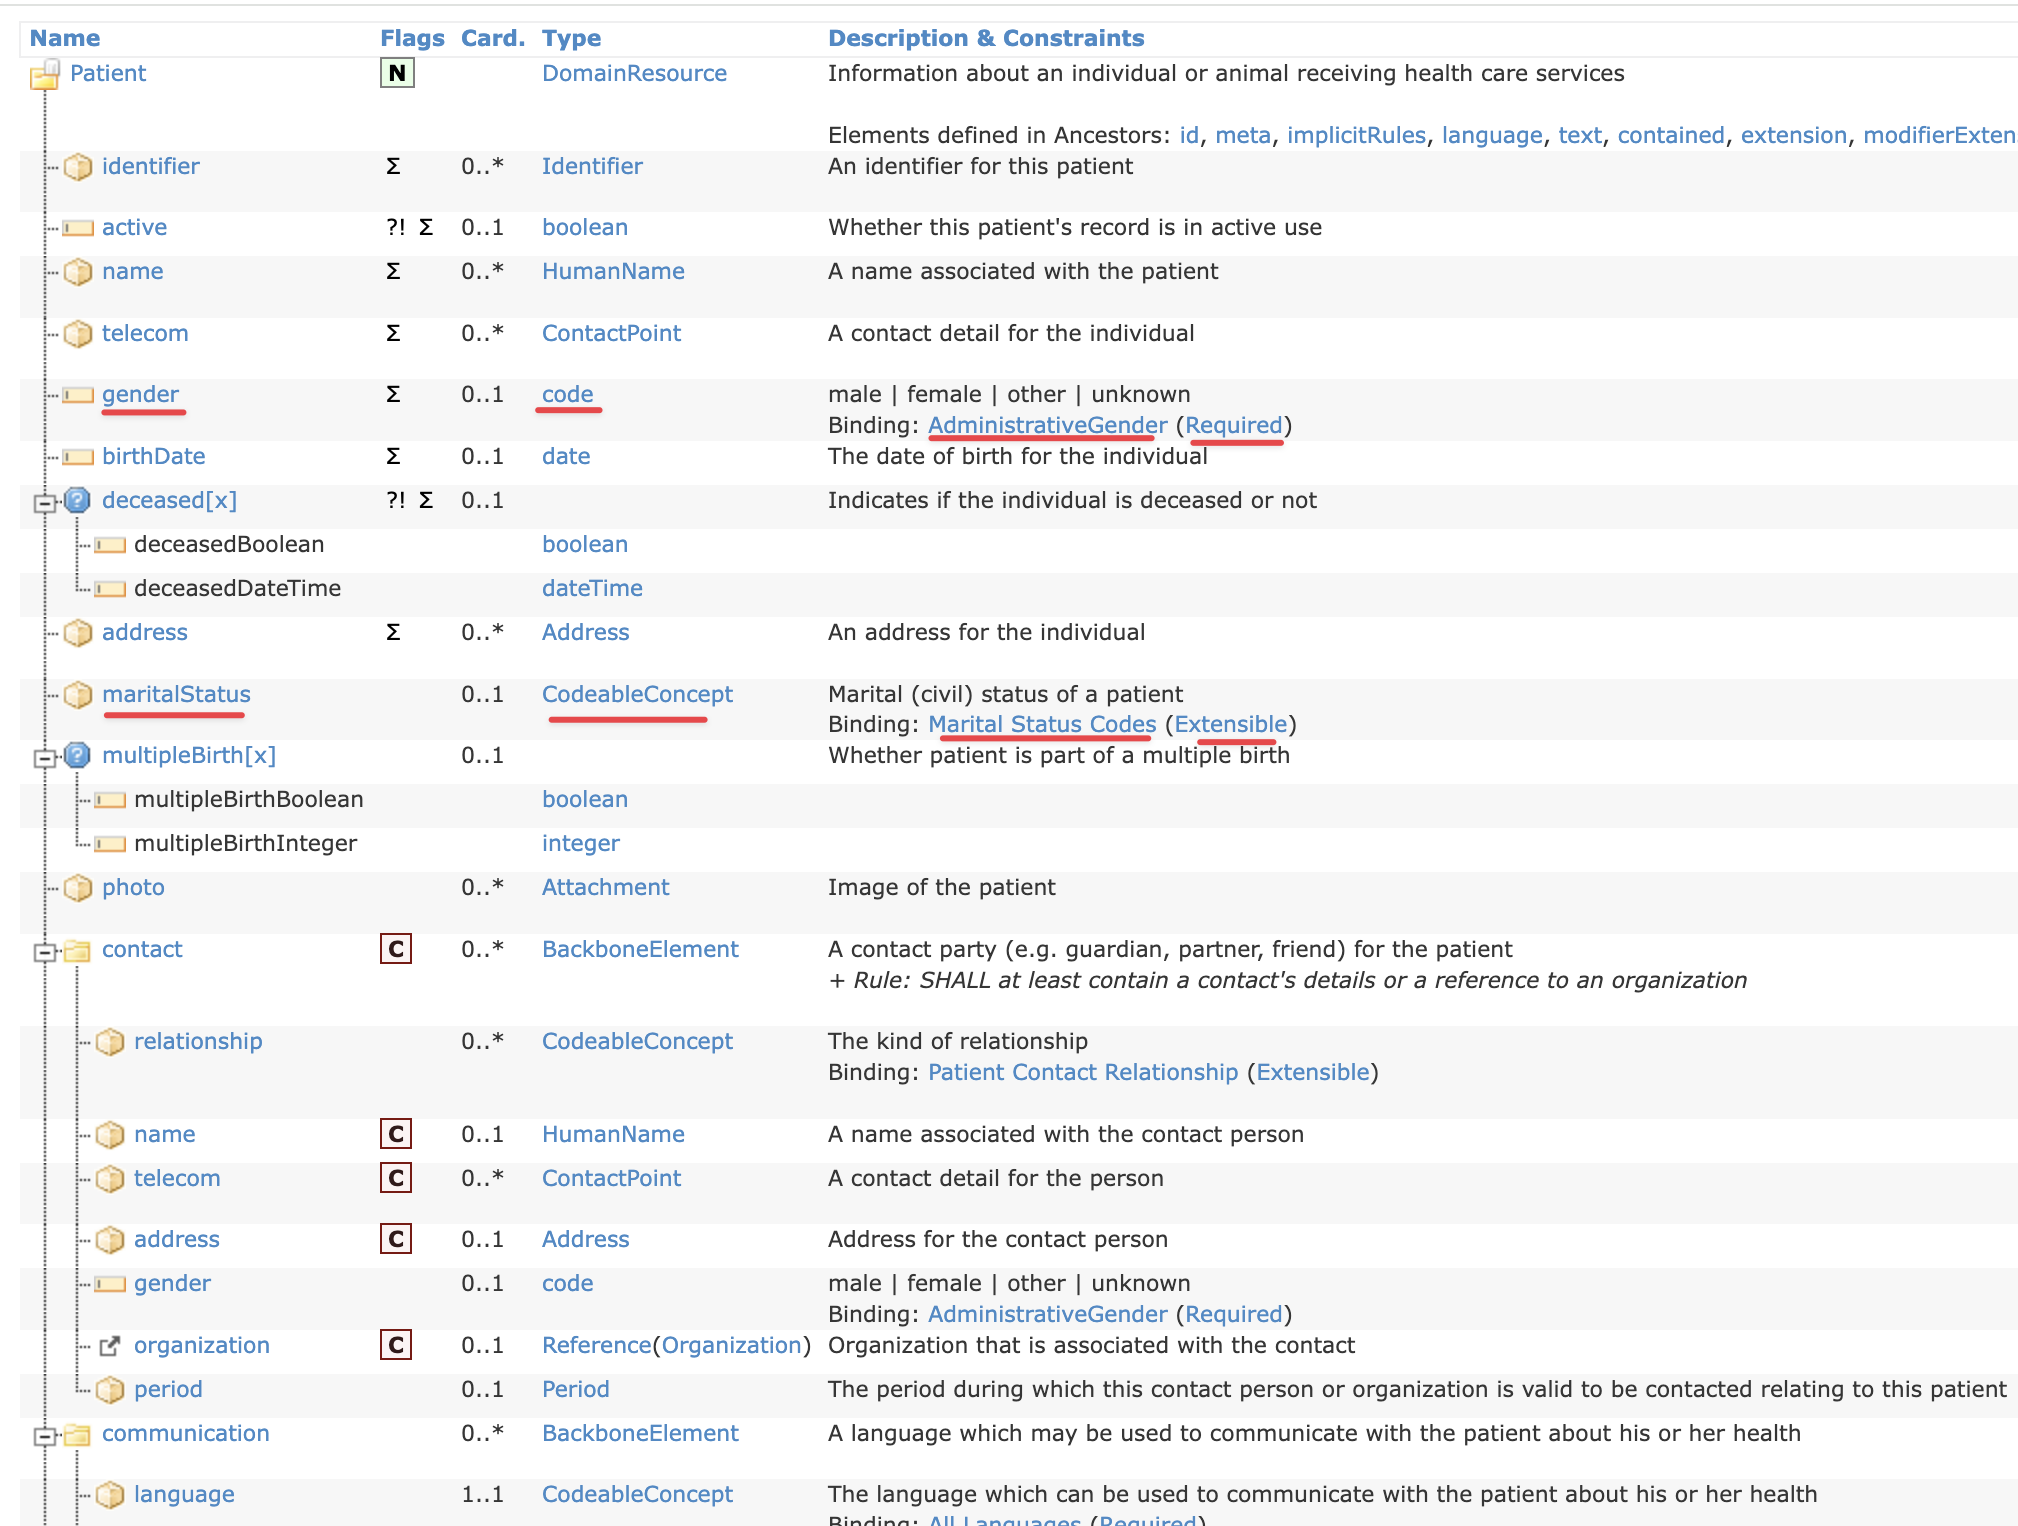Click the choice-type icon beside multipleBirth[x]
The image size is (2018, 1526).
(78, 755)
